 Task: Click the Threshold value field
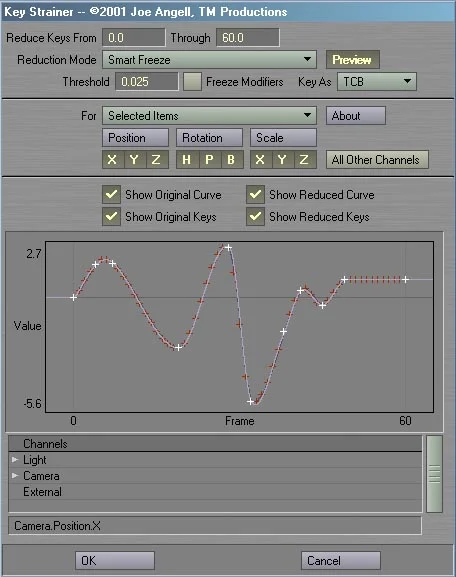click(147, 82)
